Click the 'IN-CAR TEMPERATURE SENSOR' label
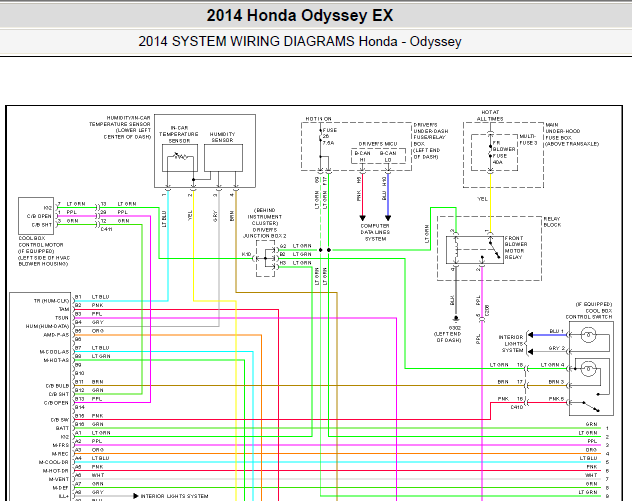Image resolution: width=632 pixels, height=501 pixels. point(179,134)
